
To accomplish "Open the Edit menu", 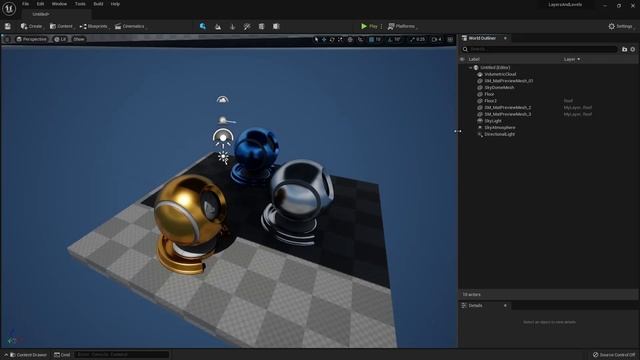I will (40, 4).
